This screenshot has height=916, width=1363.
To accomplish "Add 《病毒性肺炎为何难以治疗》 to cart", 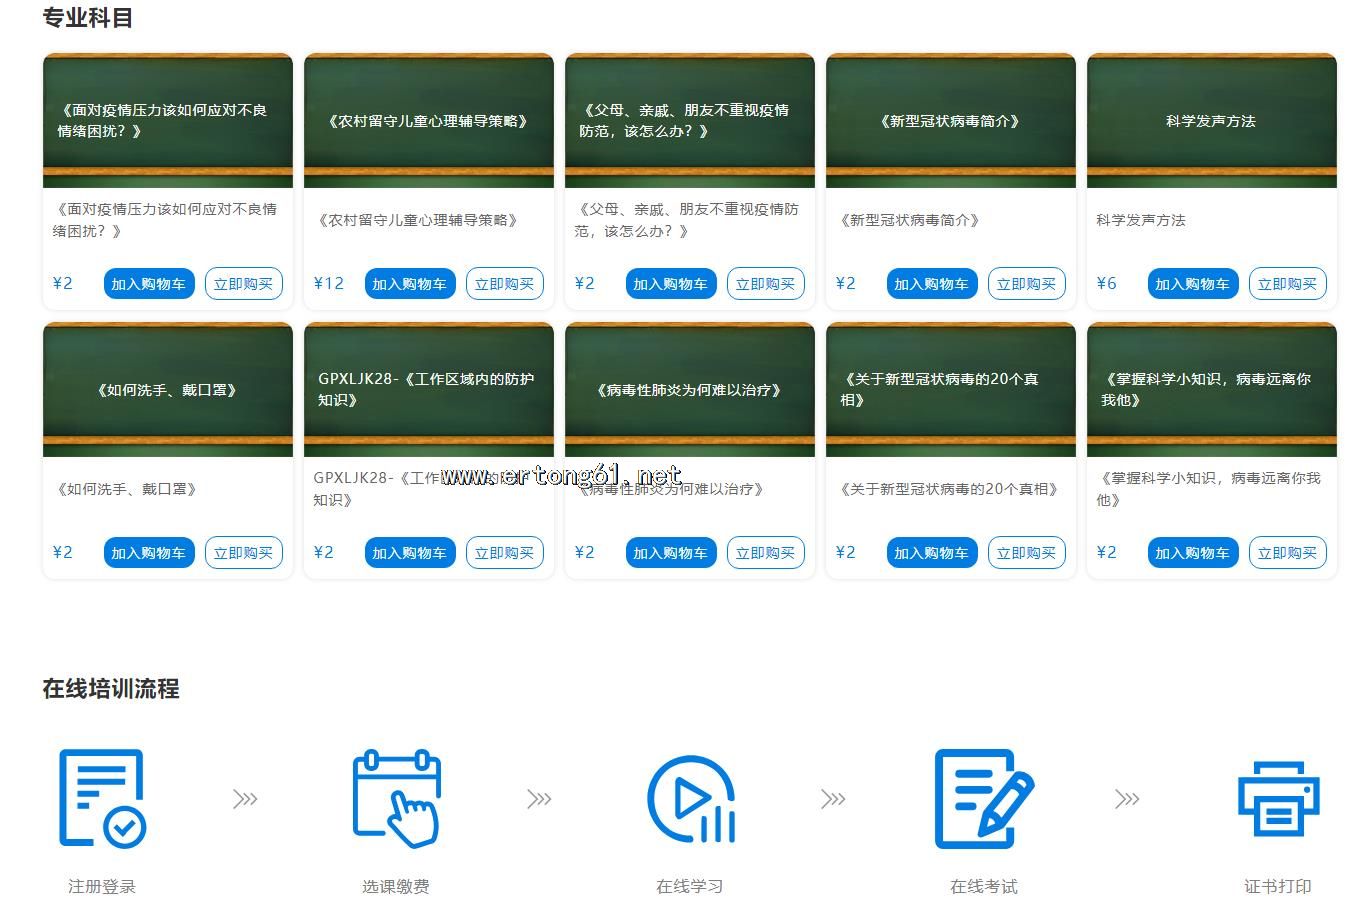I will (x=670, y=553).
